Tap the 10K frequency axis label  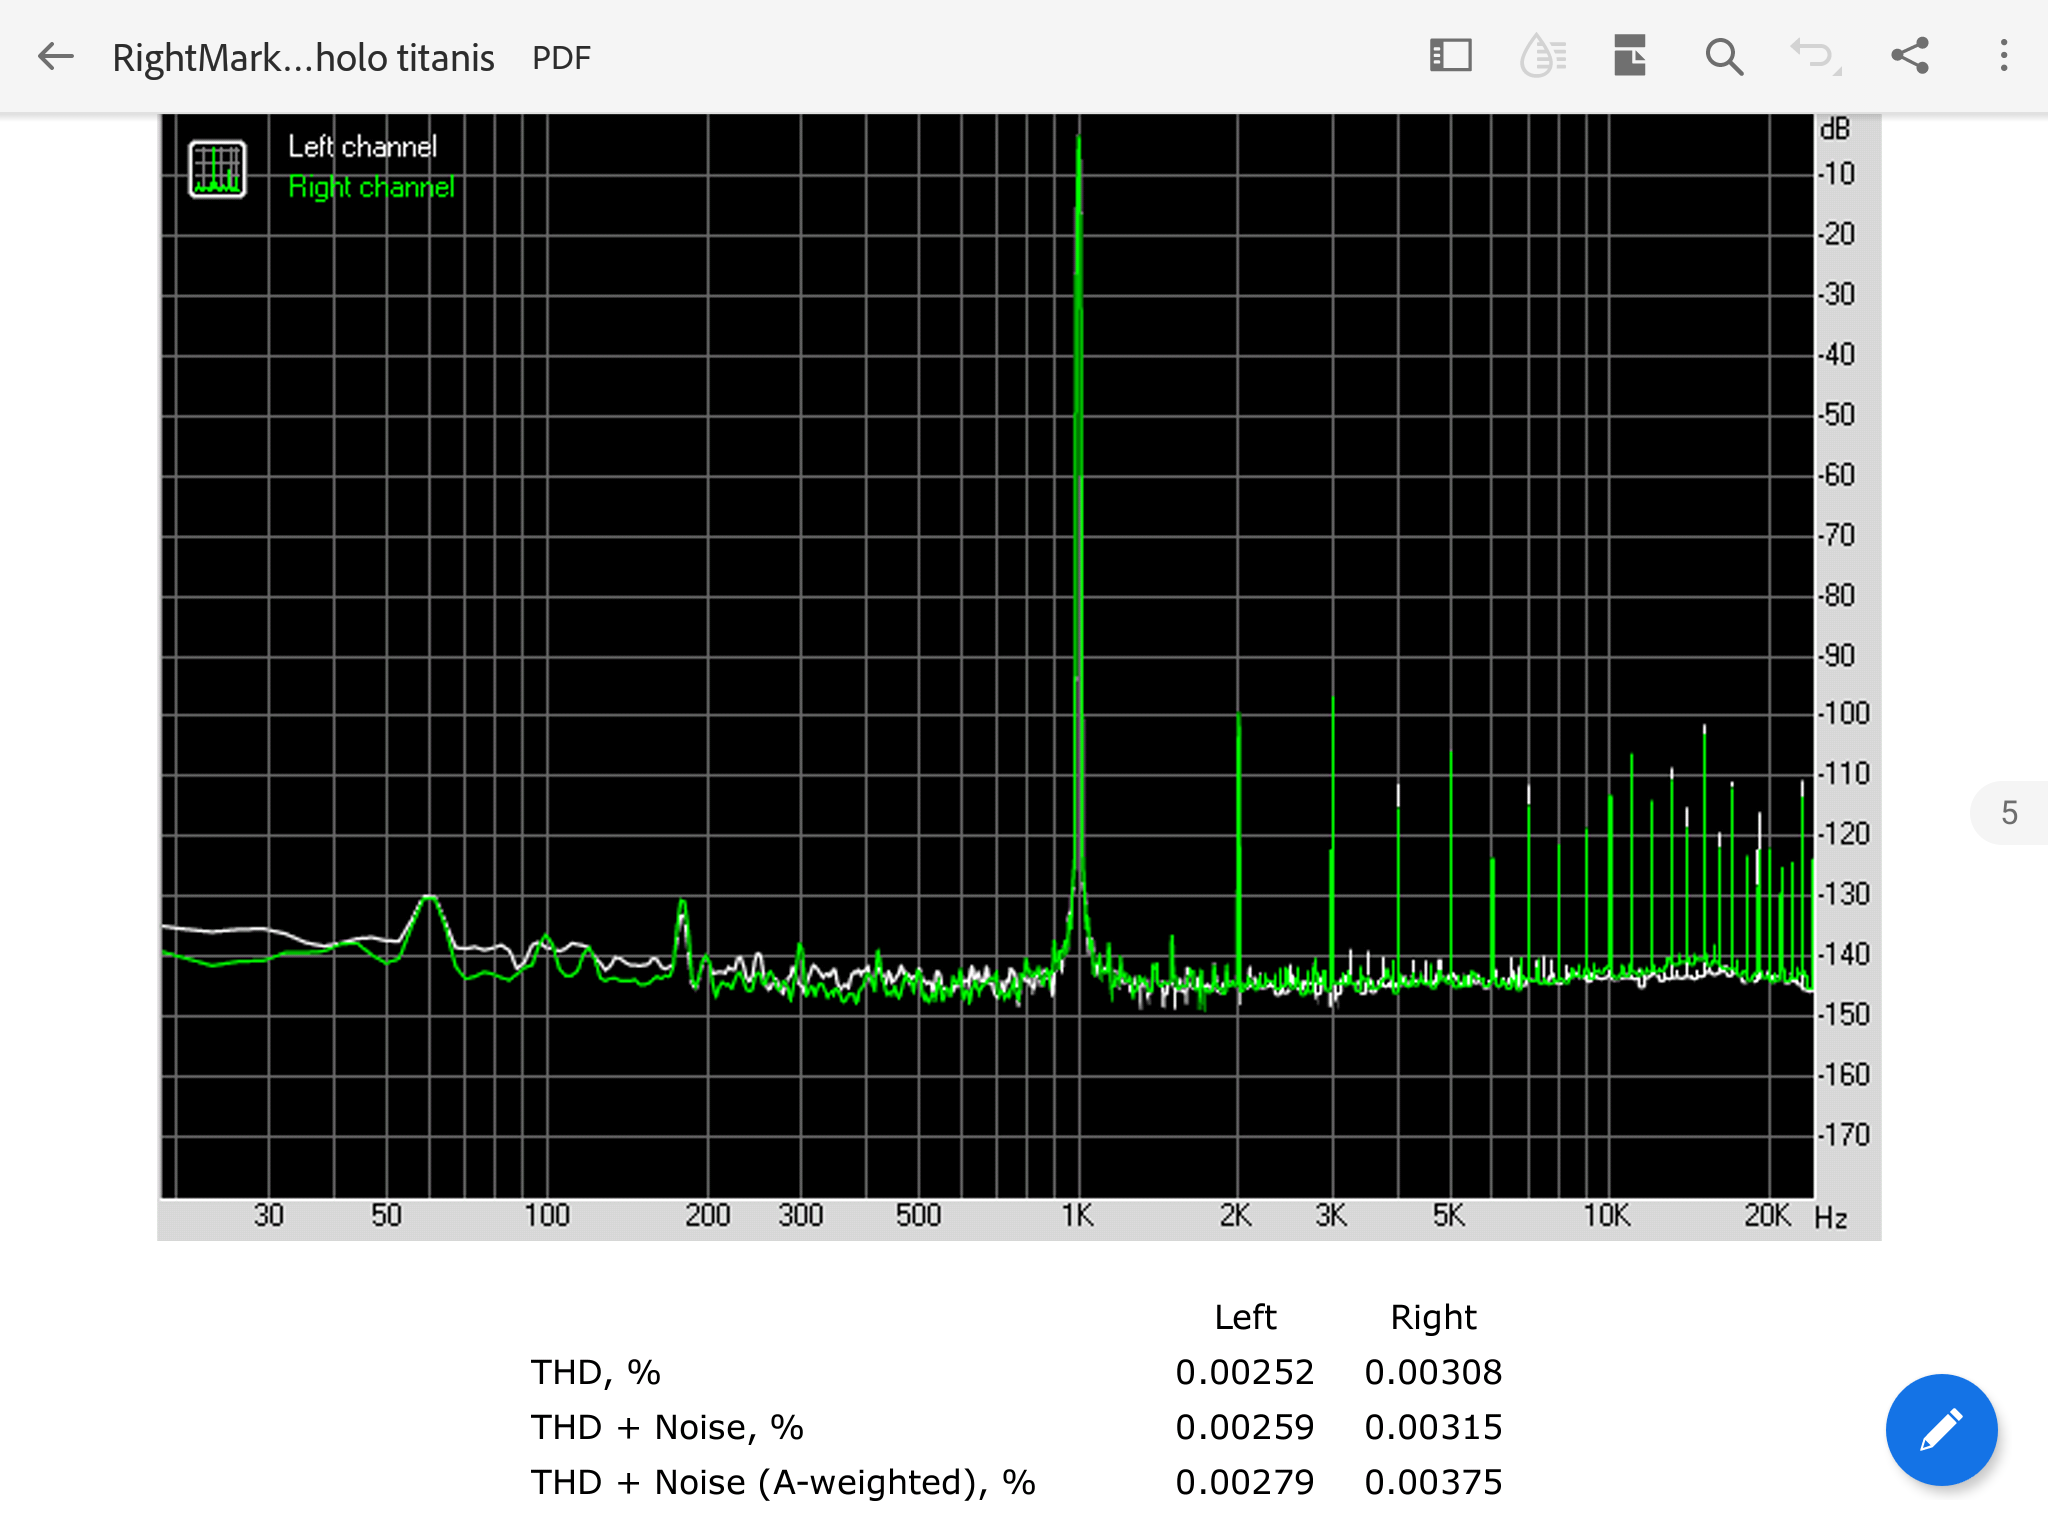point(1606,1216)
